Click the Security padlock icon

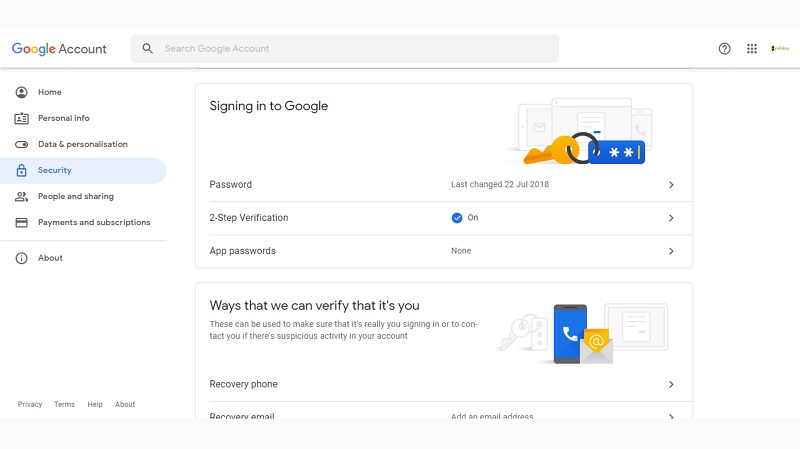coord(21,170)
